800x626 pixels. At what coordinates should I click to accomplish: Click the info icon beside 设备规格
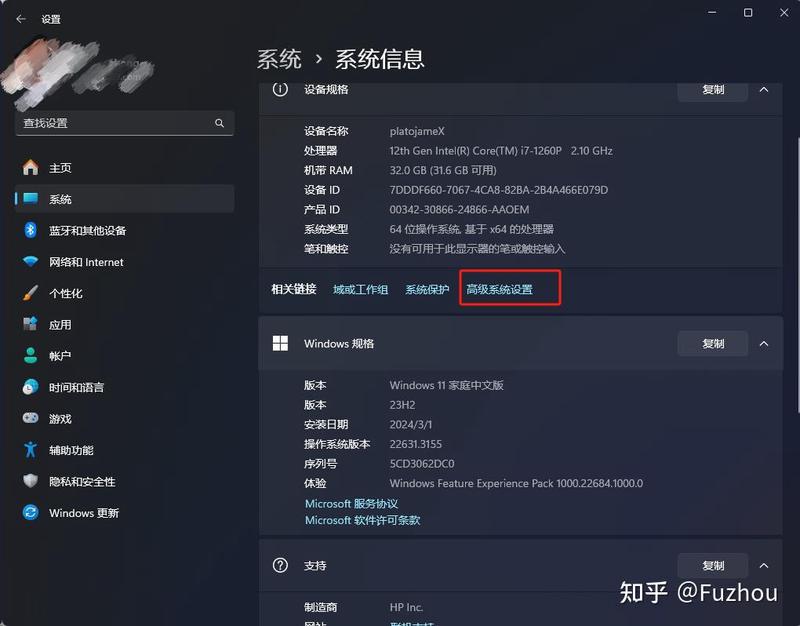pyautogui.click(x=280, y=89)
